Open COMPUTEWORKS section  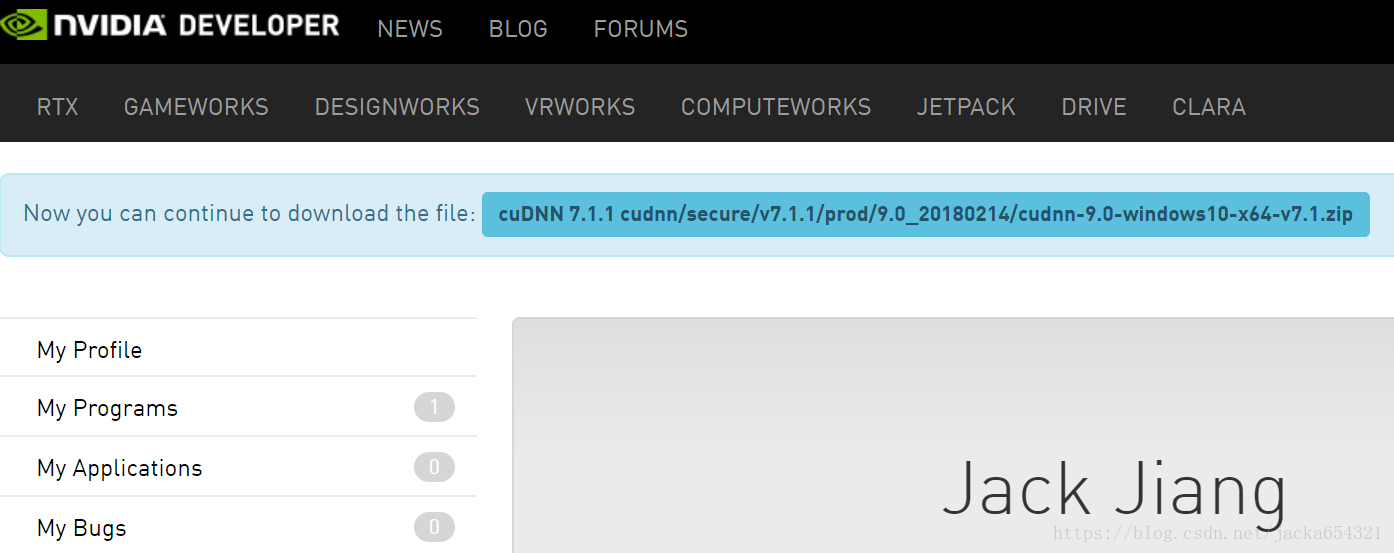click(776, 107)
